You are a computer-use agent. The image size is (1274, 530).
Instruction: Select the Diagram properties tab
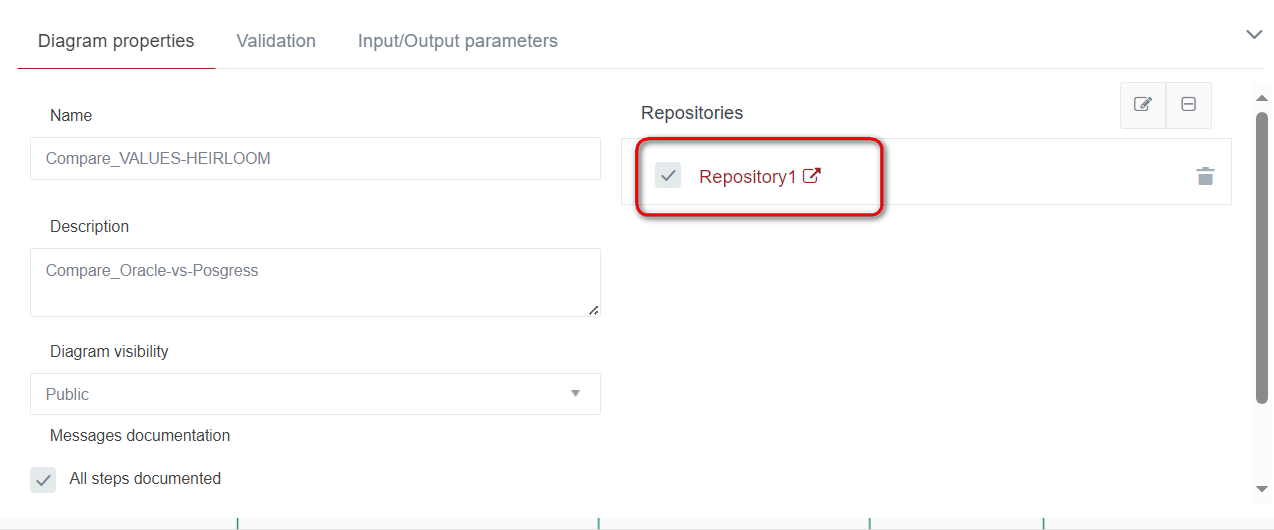(x=116, y=41)
